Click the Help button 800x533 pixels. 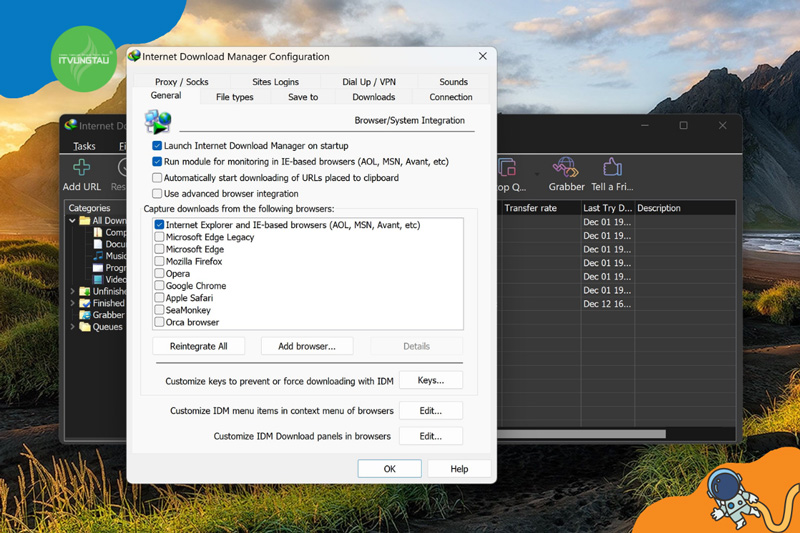click(x=459, y=469)
